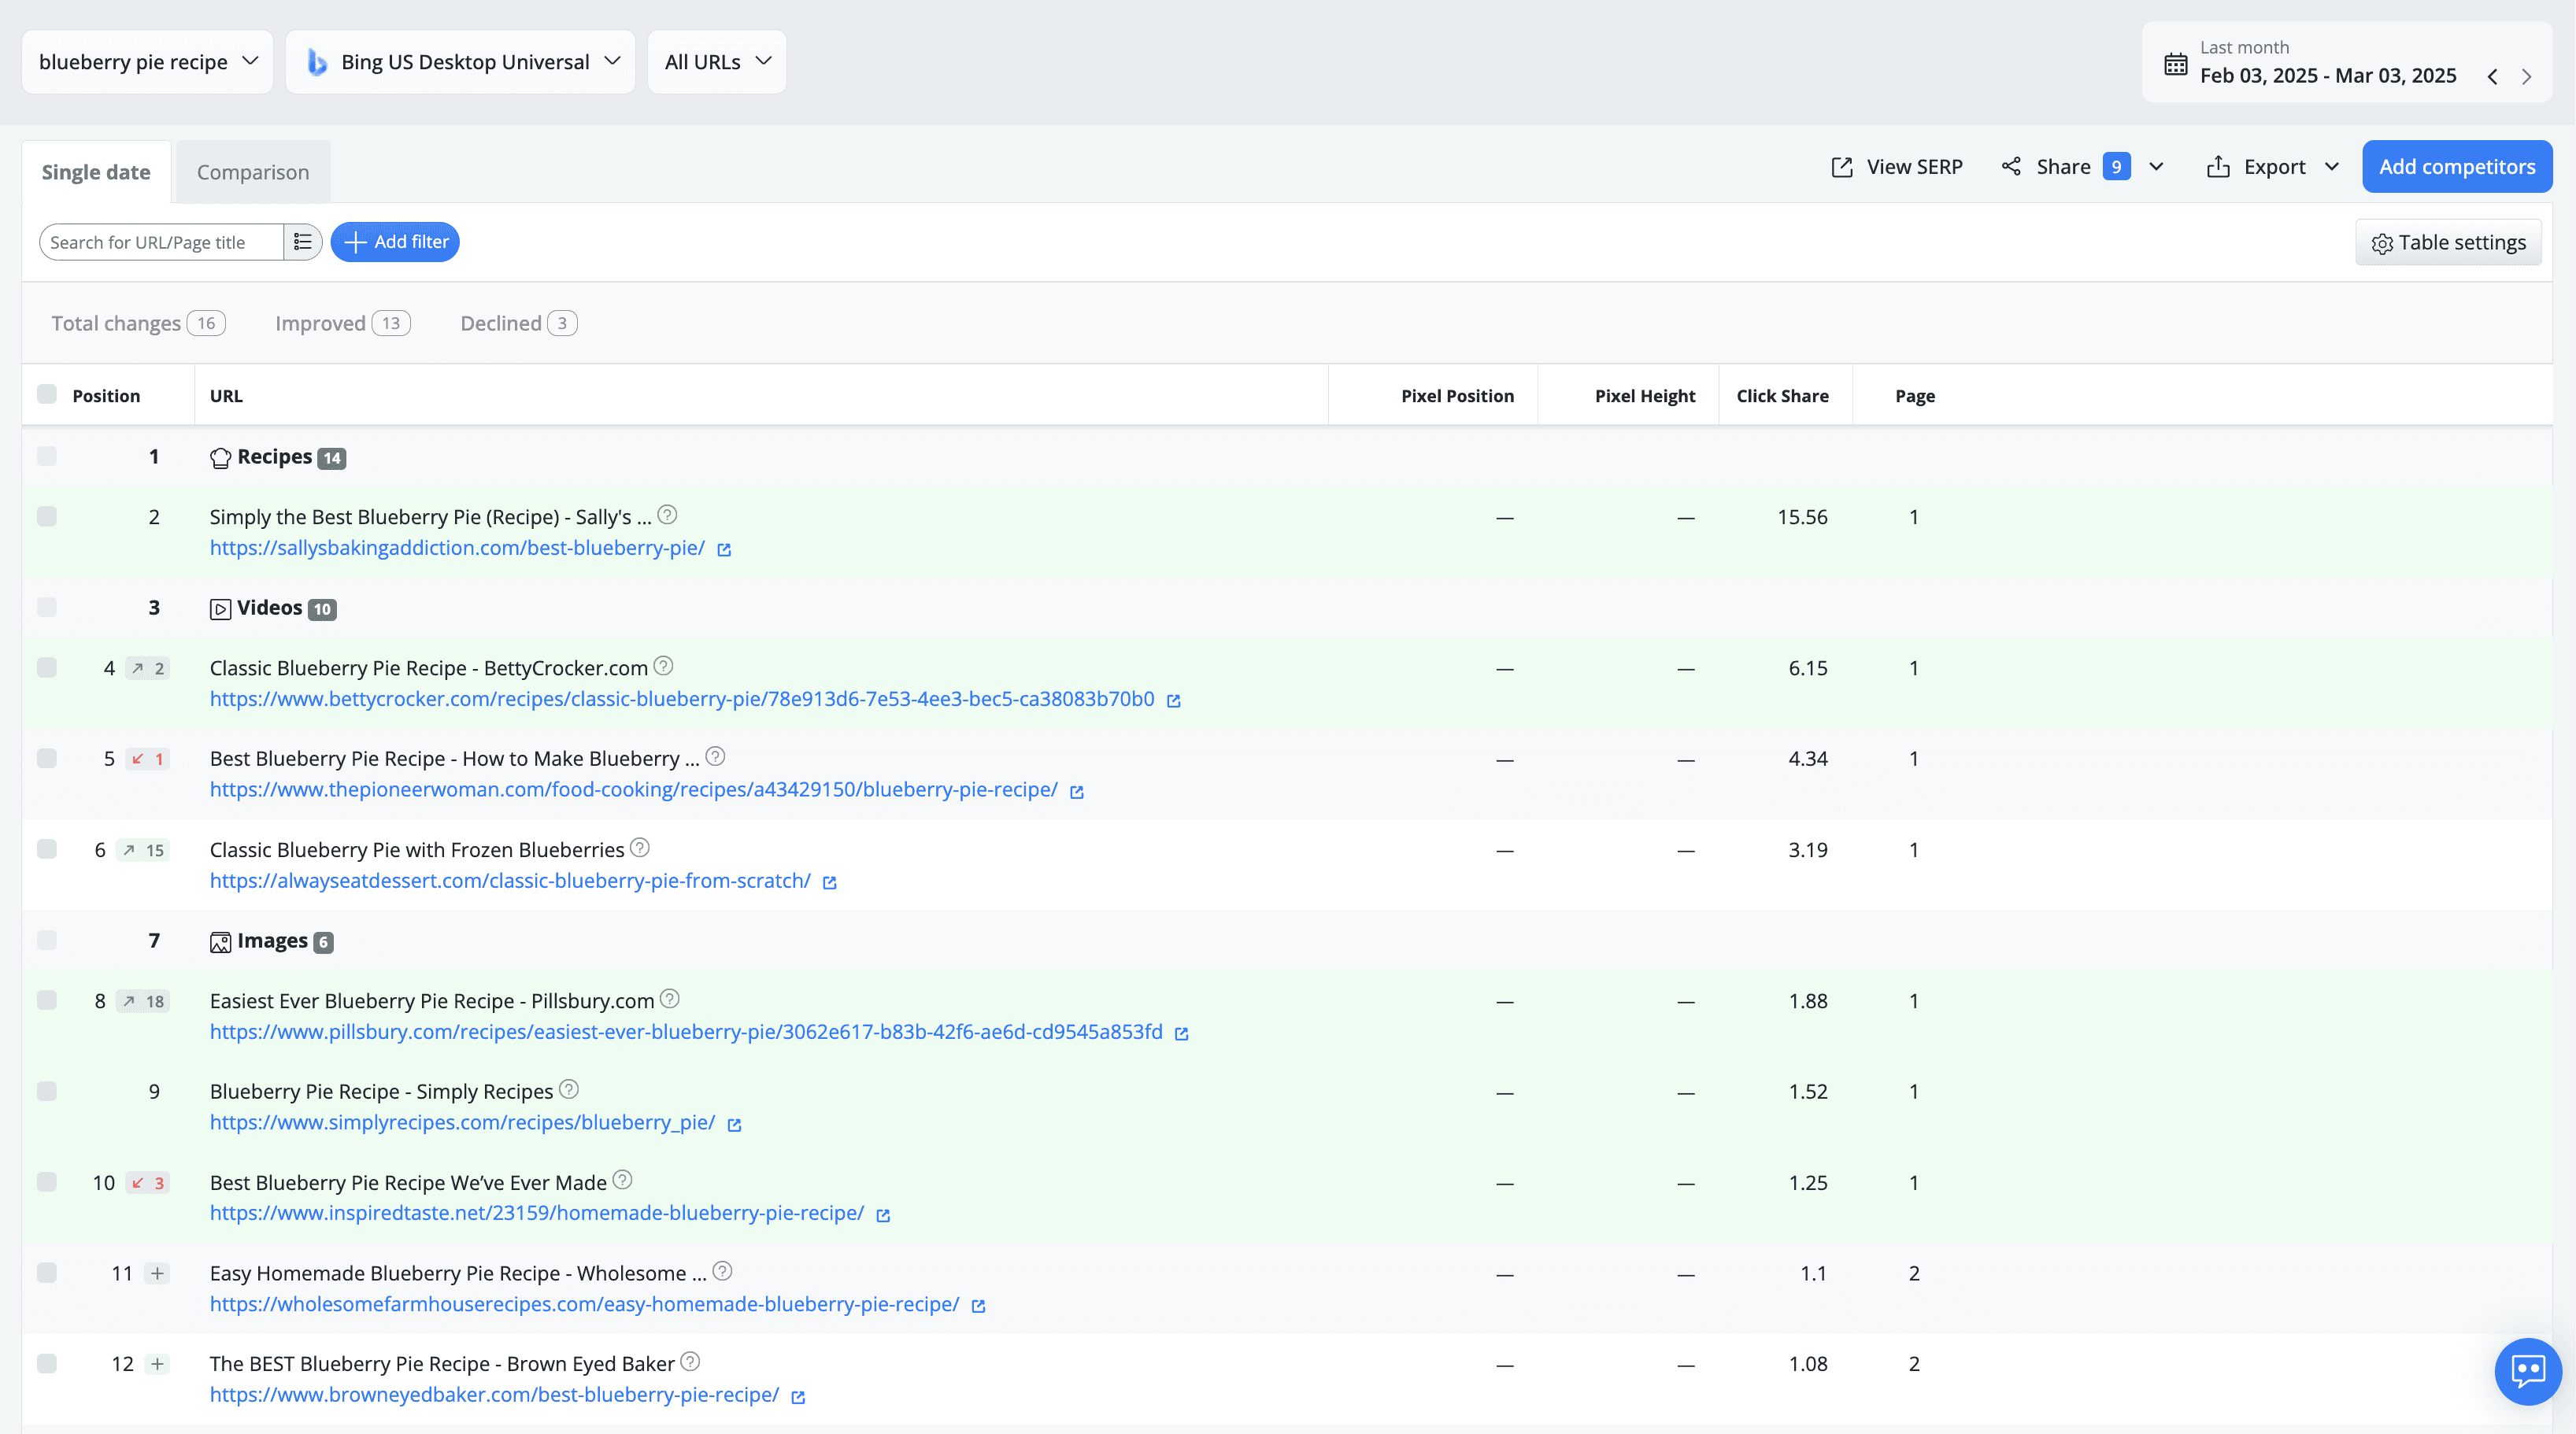Check the Images row checkbox
Screen dimensions: 2576x1434
(x=47, y=940)
